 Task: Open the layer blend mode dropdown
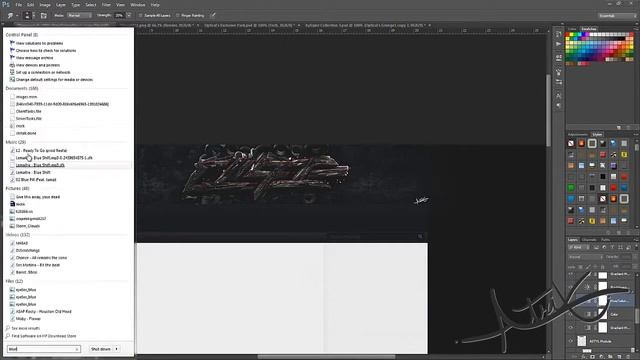[x=585, y=257]
